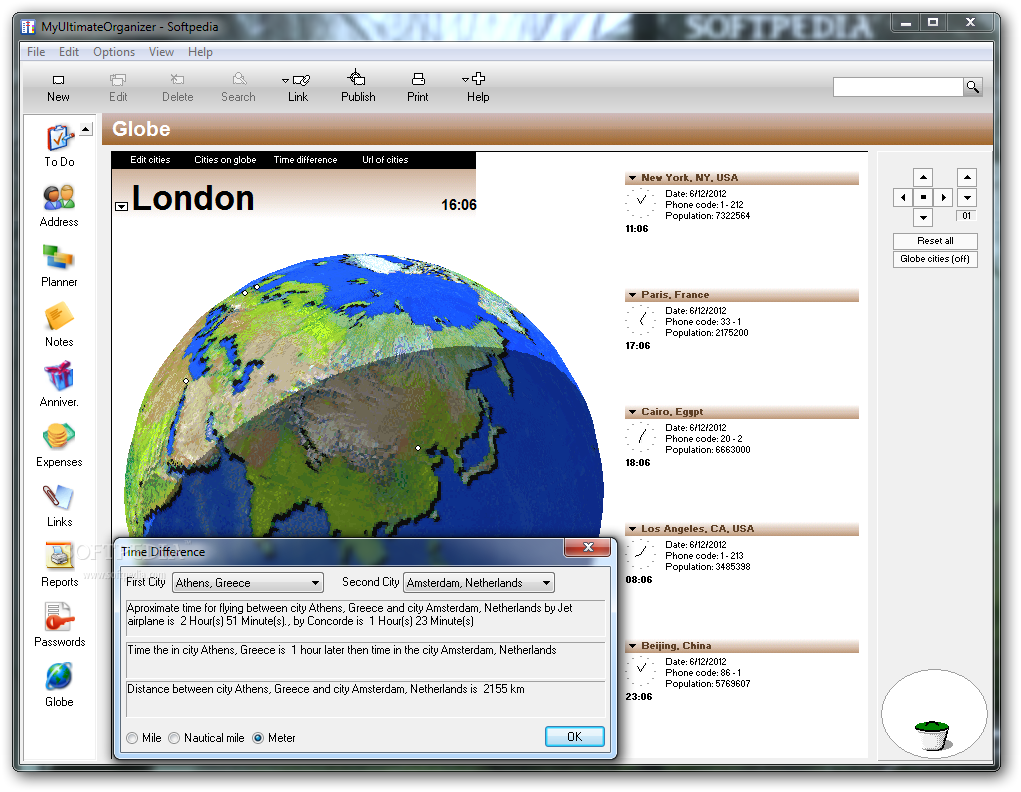Switch to Url of cities tab
Viewport: 1021px width, 792px height.
pos(385,160)
